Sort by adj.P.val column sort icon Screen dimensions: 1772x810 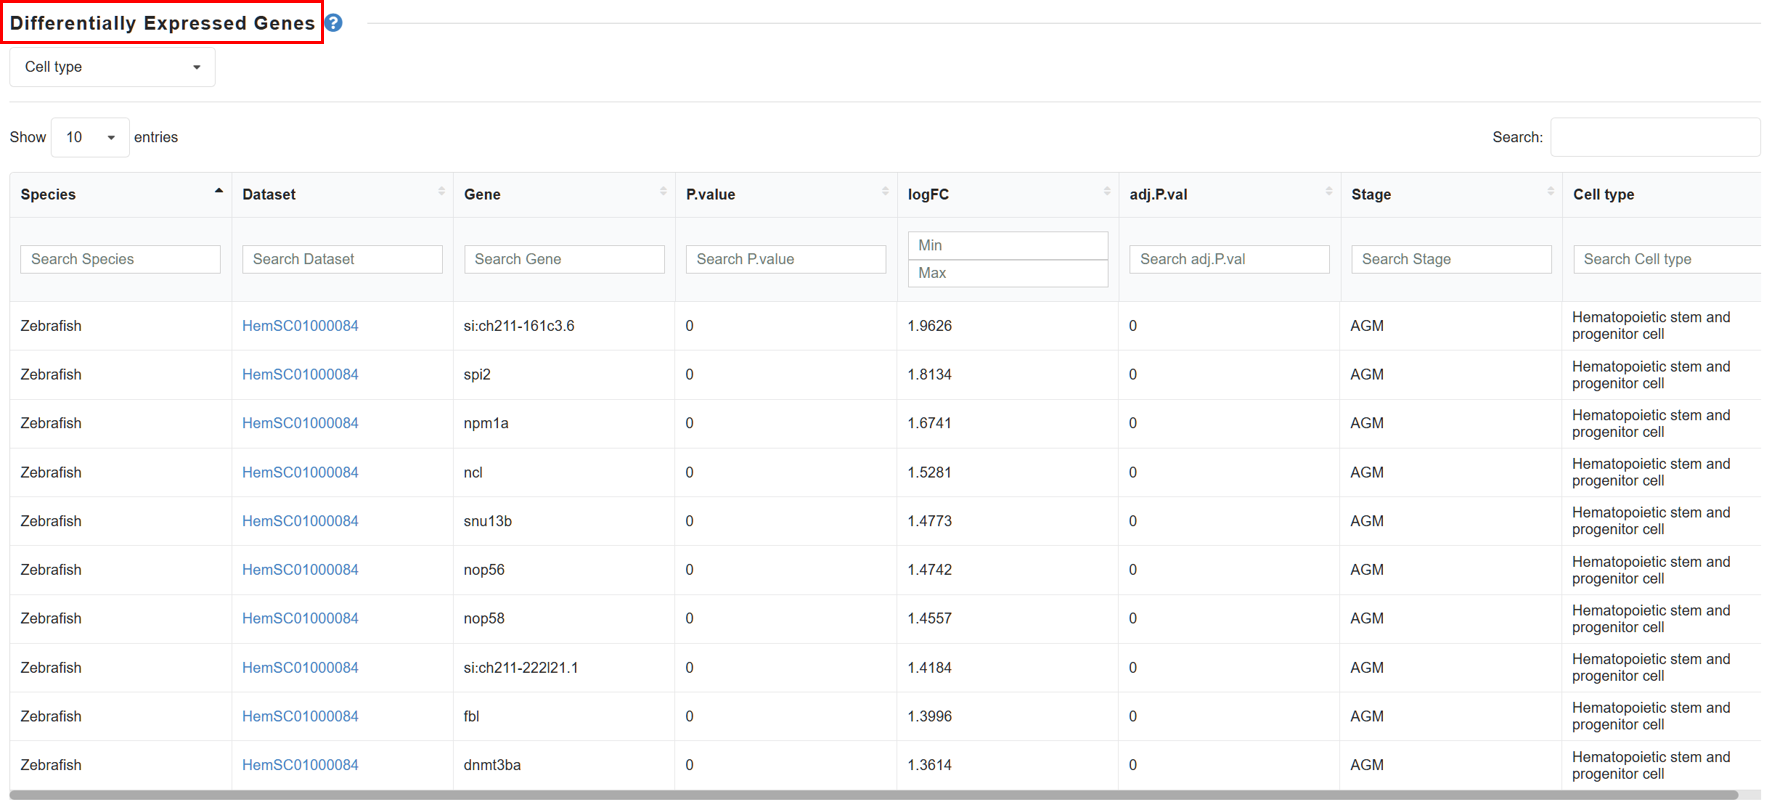pyautogui.click(x=1328, y=191)
